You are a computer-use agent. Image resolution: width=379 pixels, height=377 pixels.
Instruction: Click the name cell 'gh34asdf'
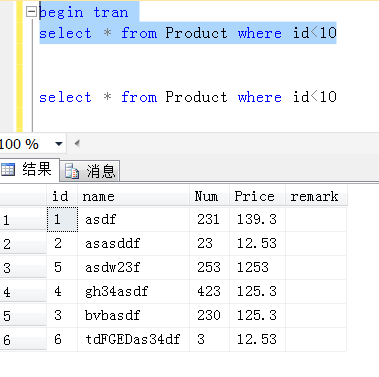click(x=133, y=291)
